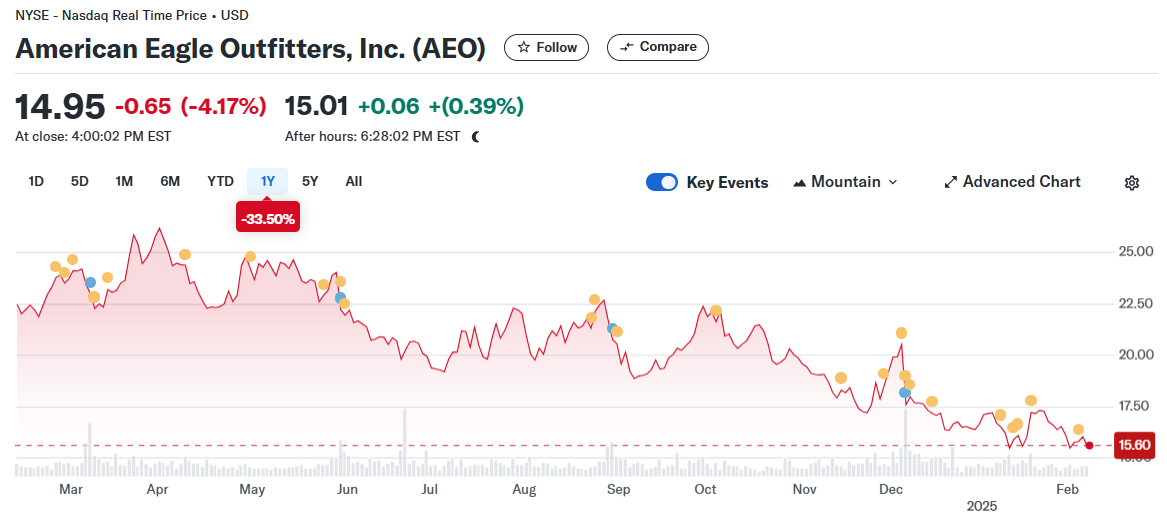Click the American Eagle Outfitters title
Viewport: 1167px width, 516px height.
point(250,48)
